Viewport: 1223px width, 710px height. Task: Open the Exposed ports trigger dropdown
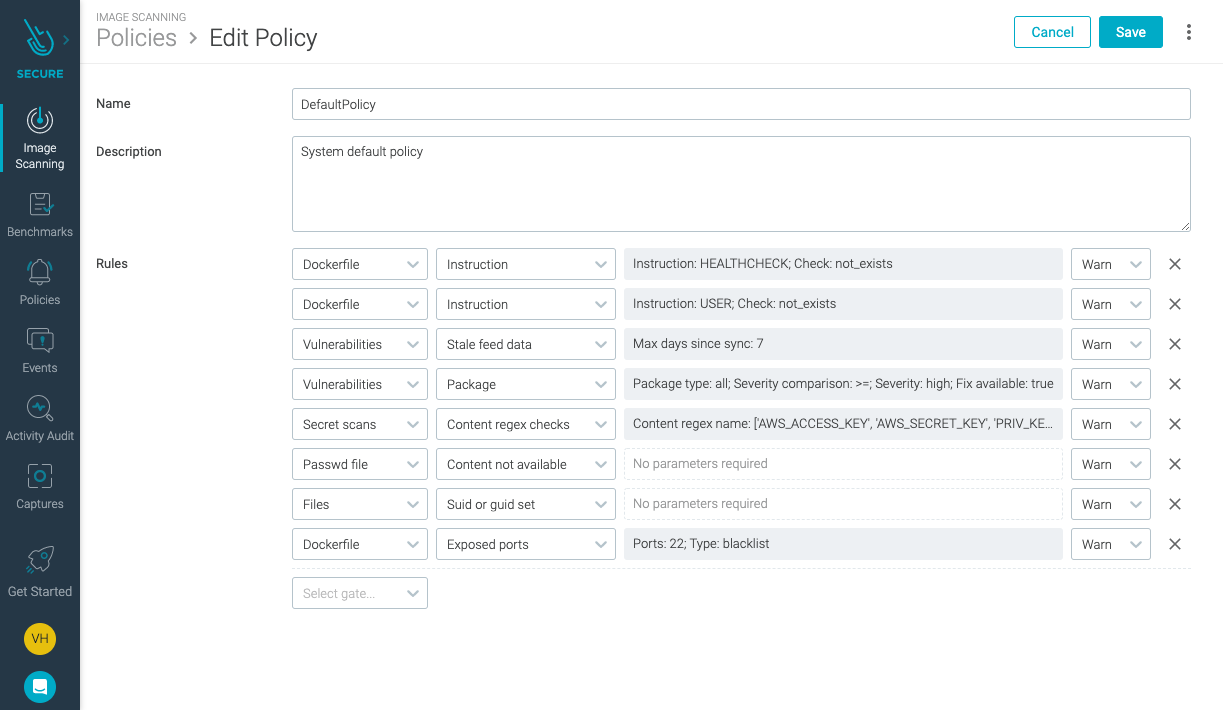click(526, 544)
